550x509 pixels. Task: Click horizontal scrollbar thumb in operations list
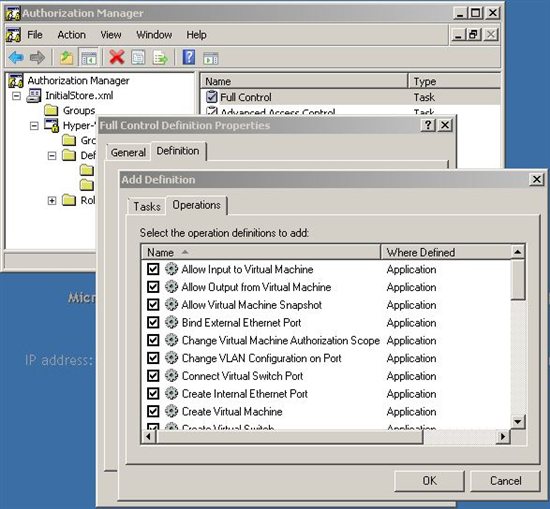[289, 436]
